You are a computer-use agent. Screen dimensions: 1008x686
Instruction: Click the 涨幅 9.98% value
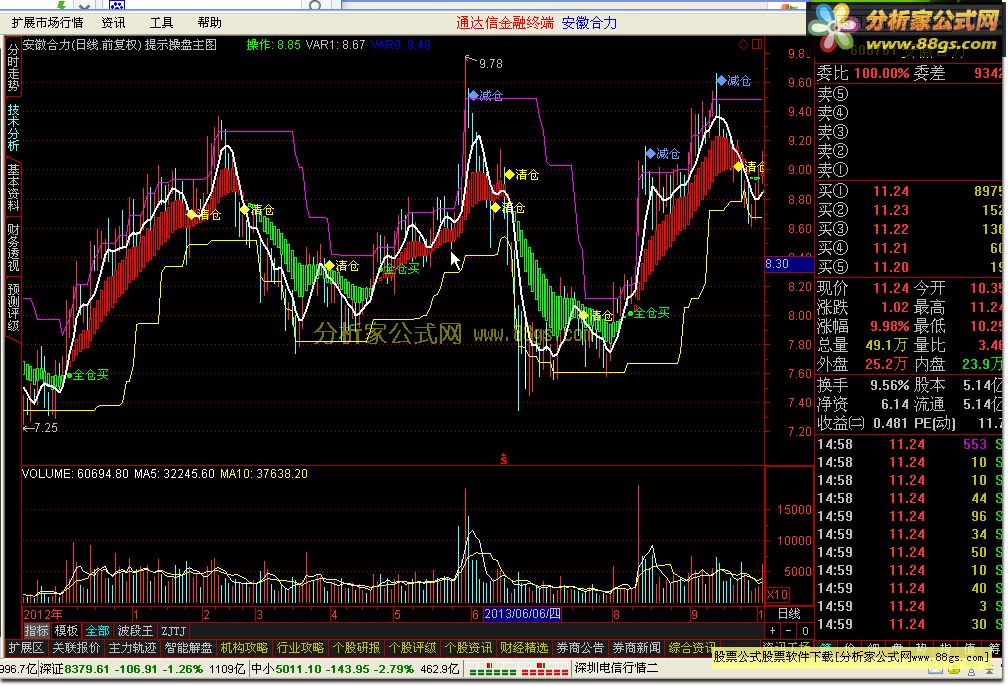click(x=890, y=326)
